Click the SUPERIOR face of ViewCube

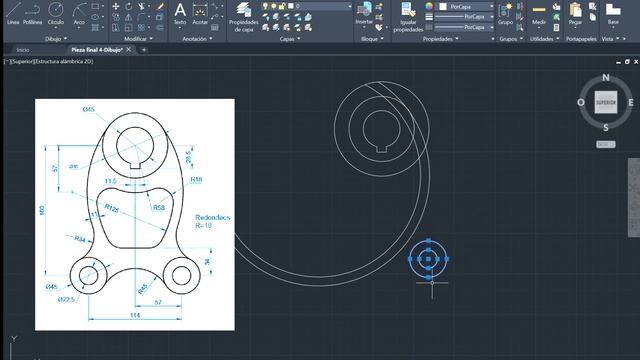pos(606,102)
